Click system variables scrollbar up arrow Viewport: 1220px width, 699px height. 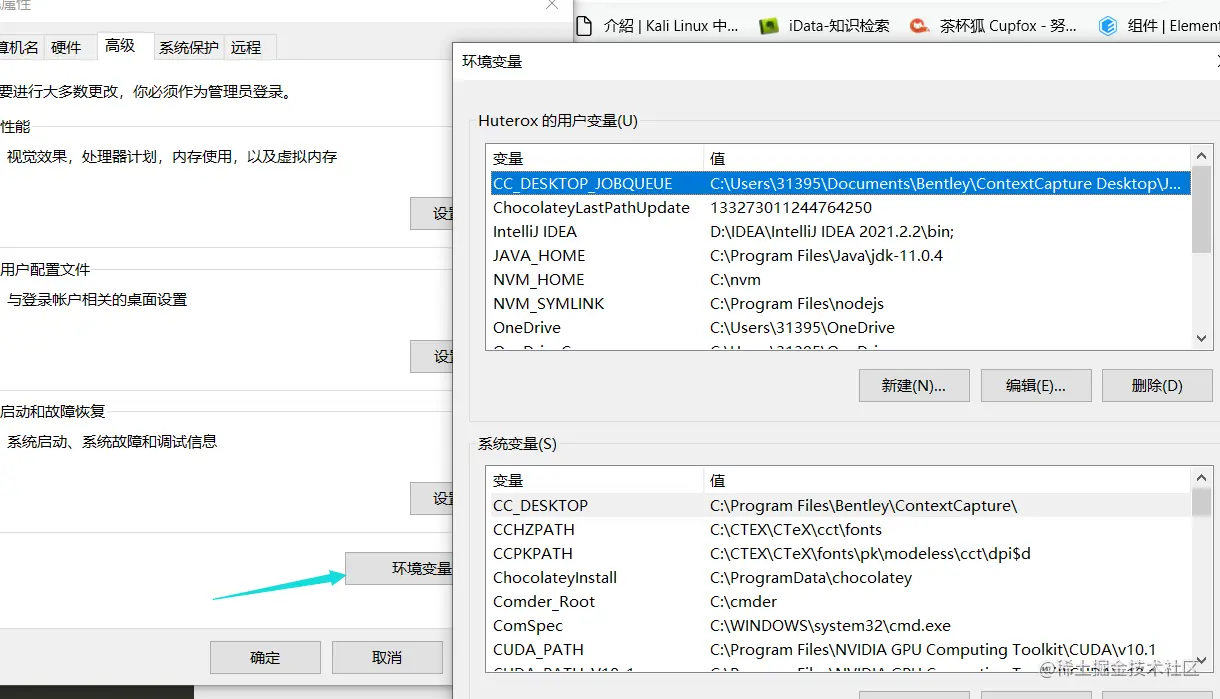click(1202, 478)
